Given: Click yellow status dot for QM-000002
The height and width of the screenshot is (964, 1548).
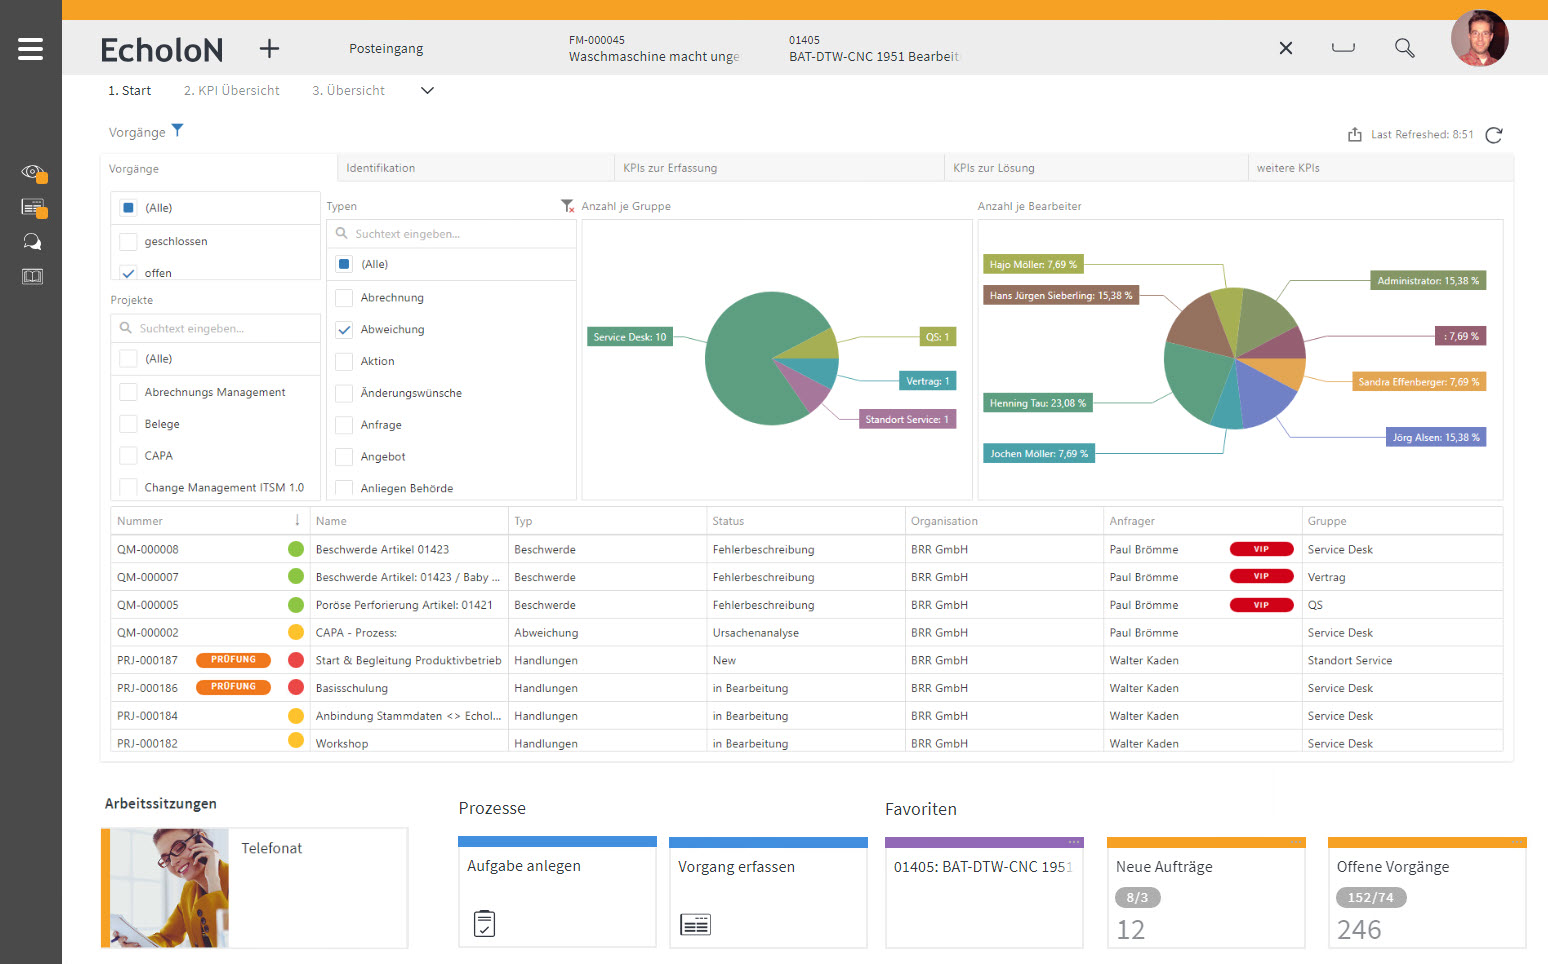Looking at the screenshot, I should [296, 632].
